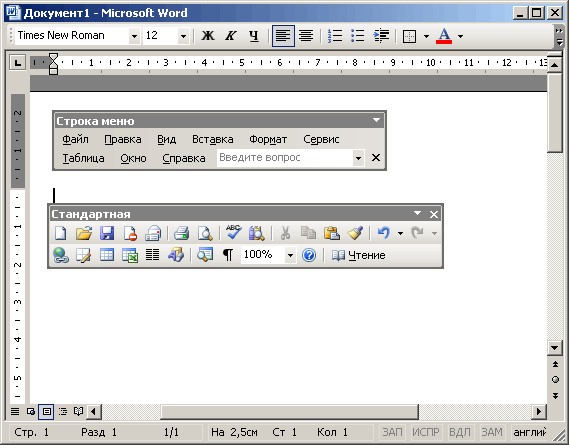The width and height of the screenshot is (569, 445).
Task: Switch to the normal view button
Action: (15, 412)
